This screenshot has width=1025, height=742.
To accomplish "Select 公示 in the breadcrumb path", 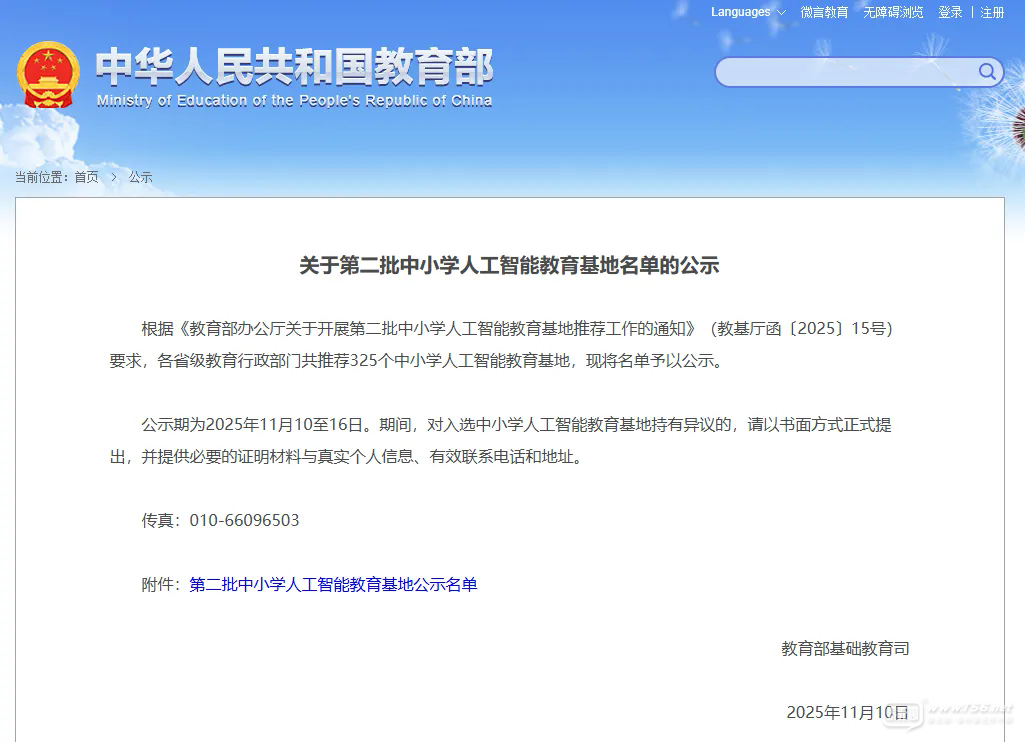I will (140, 177).
